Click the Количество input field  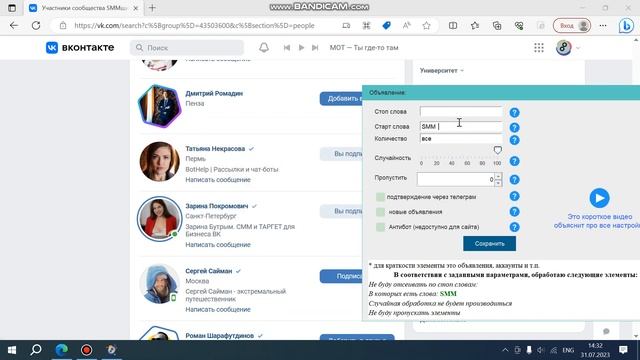pyautogui.click(x=461, y=139)
